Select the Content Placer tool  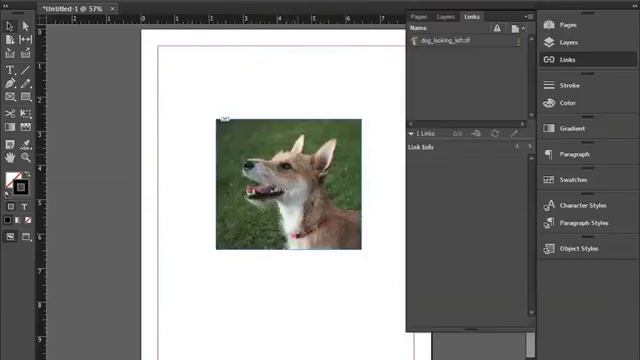[x=25, y=53]
